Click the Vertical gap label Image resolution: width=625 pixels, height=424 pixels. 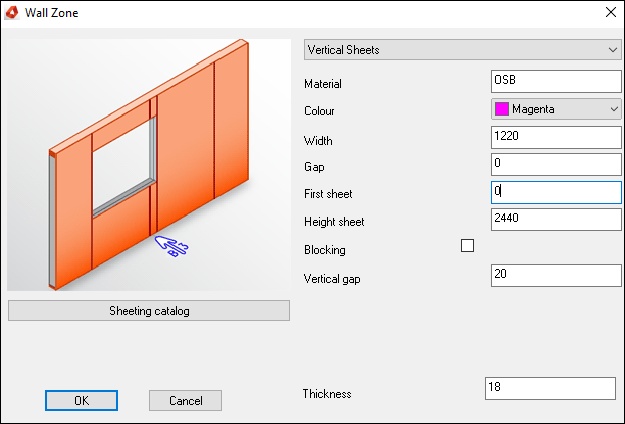coord(332,279)
